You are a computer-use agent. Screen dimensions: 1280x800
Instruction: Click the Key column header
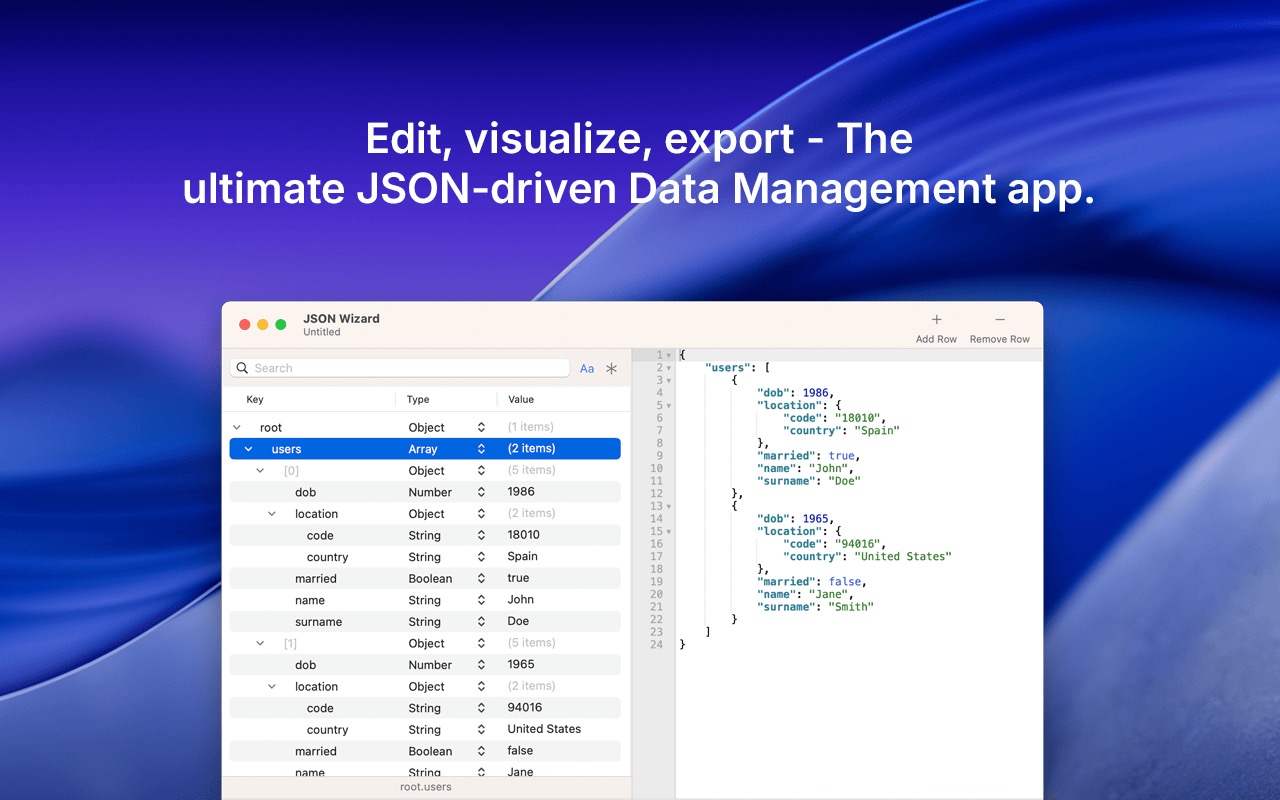point(255,399)
